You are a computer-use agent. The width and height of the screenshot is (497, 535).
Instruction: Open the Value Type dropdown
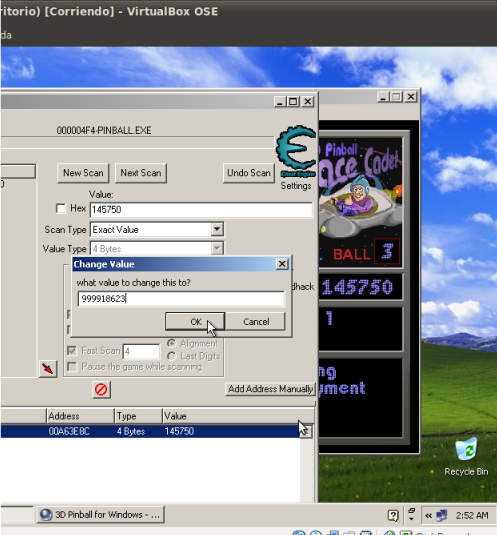click(217, 248)
